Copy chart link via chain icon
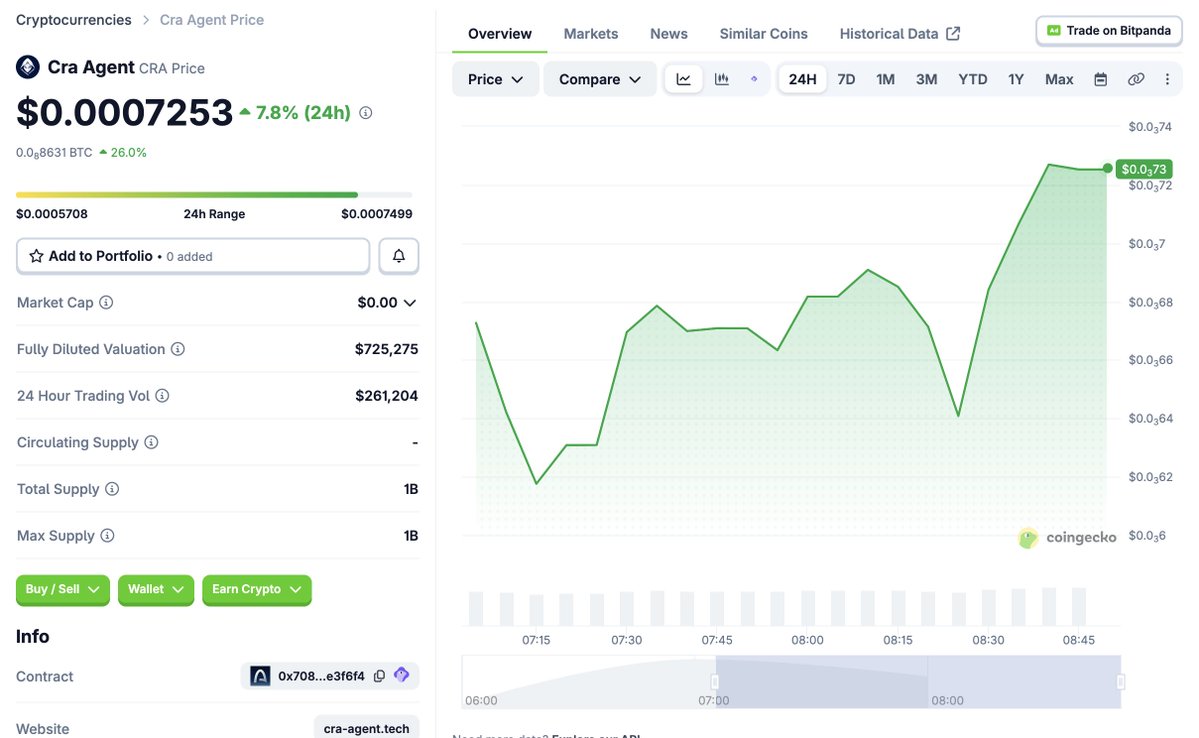Viewport: 1199px width, 738px height. 1136,79
